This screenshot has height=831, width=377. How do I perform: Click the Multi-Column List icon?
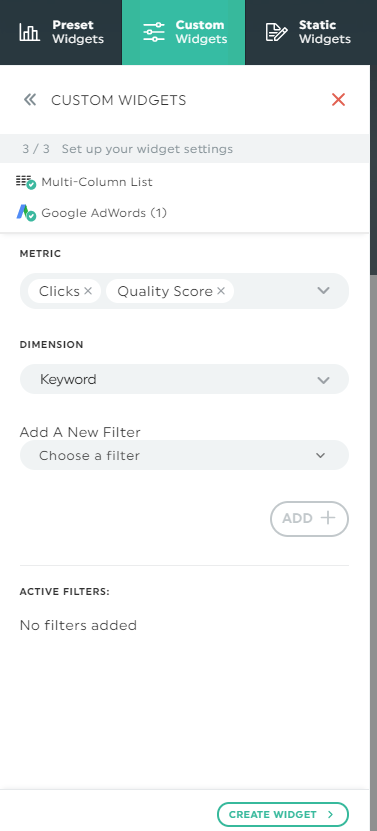25,182
